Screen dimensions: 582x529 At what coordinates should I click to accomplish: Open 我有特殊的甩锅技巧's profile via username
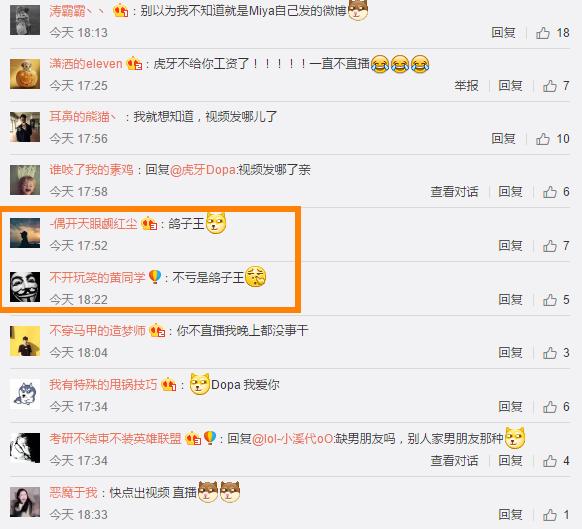103,385
